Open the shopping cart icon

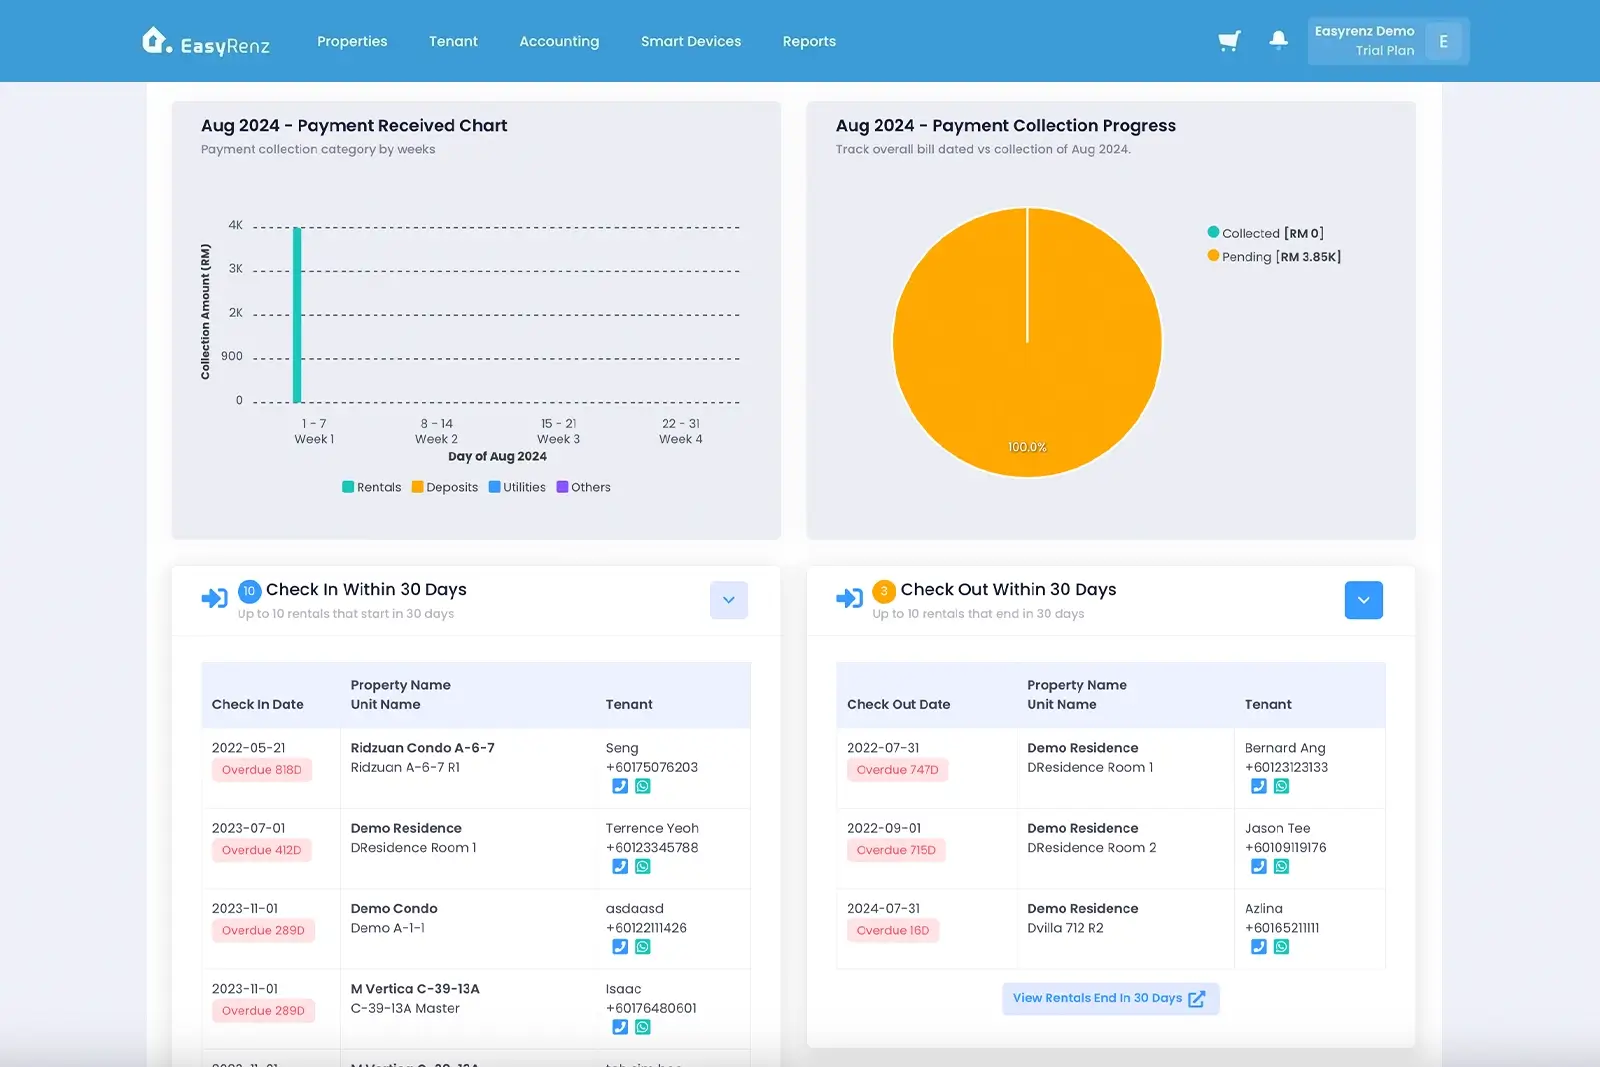tap(1229, 41)
